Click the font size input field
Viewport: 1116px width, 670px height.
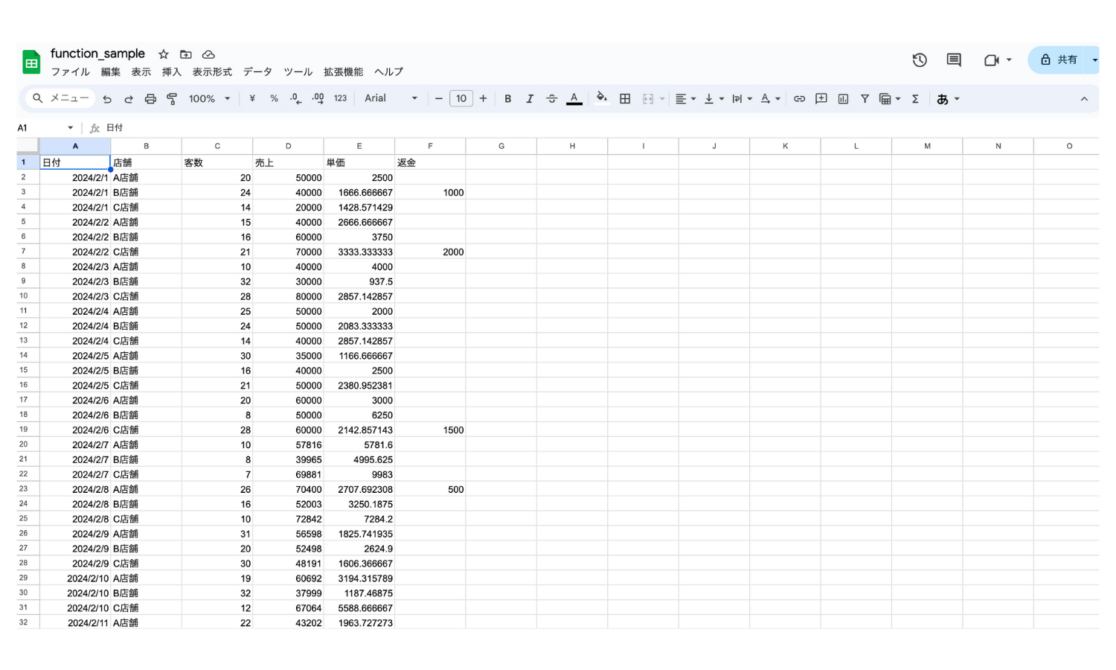pyautogui.click(x=460, y=99)
